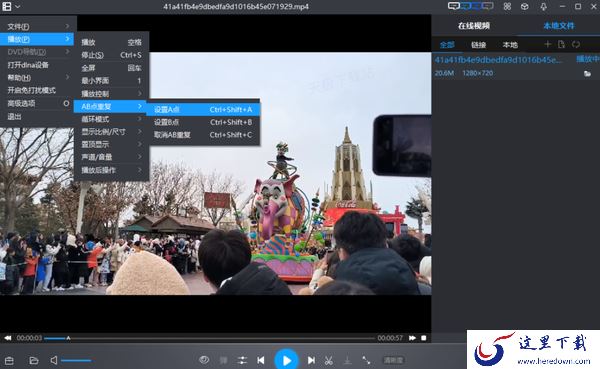The height and width of the screenshot is (369, 600).
Task: Switch to the 本地文件 tab
Action: click(x=559, y=26)
